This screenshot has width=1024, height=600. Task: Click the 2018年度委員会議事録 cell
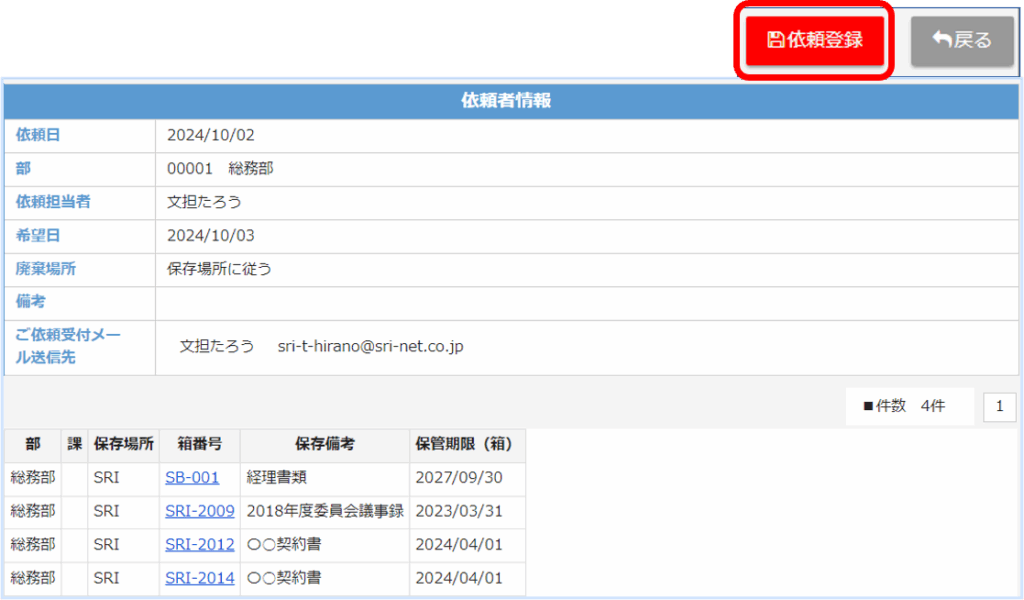point(325,511)
